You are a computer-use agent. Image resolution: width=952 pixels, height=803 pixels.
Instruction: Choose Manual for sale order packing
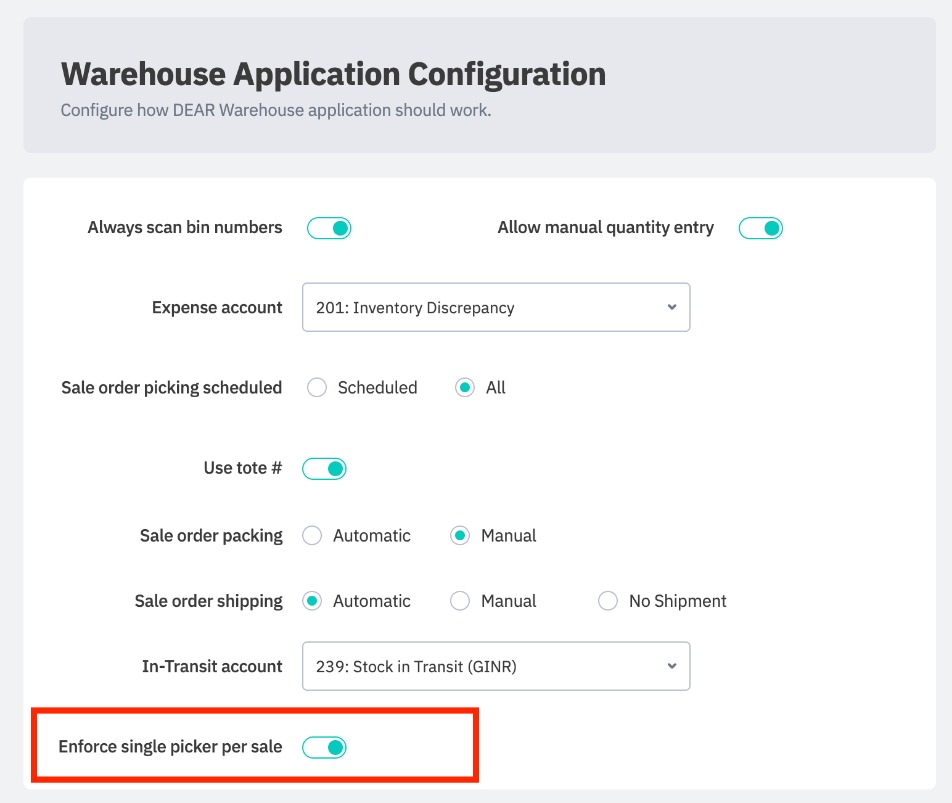coord(460,536)
